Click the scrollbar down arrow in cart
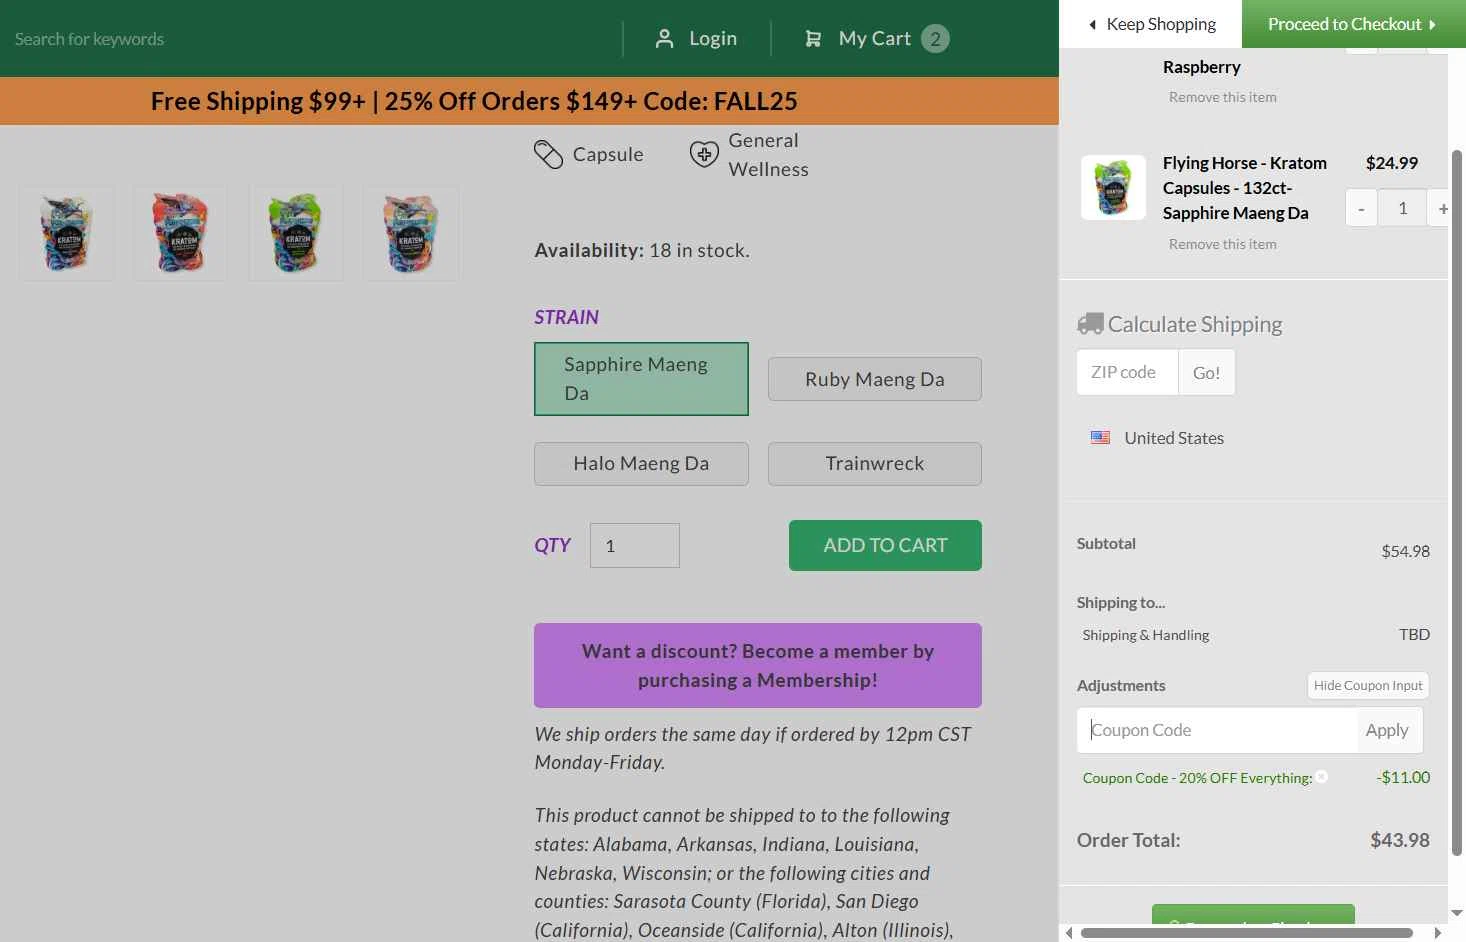Screen dimensions: 1466x942 1457,913
